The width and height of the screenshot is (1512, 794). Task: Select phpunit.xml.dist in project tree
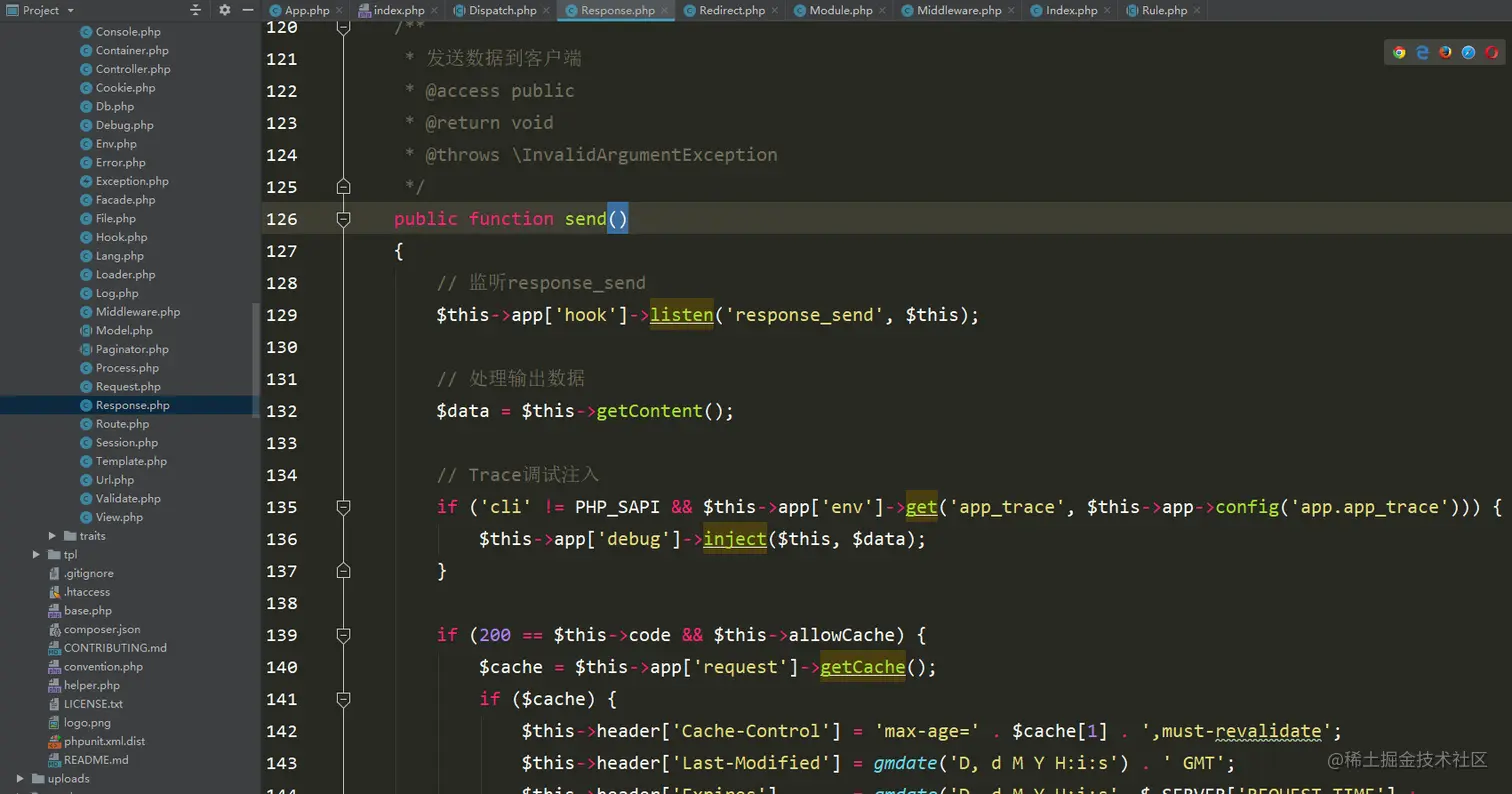pyautogui.click(x=104, y=741)
